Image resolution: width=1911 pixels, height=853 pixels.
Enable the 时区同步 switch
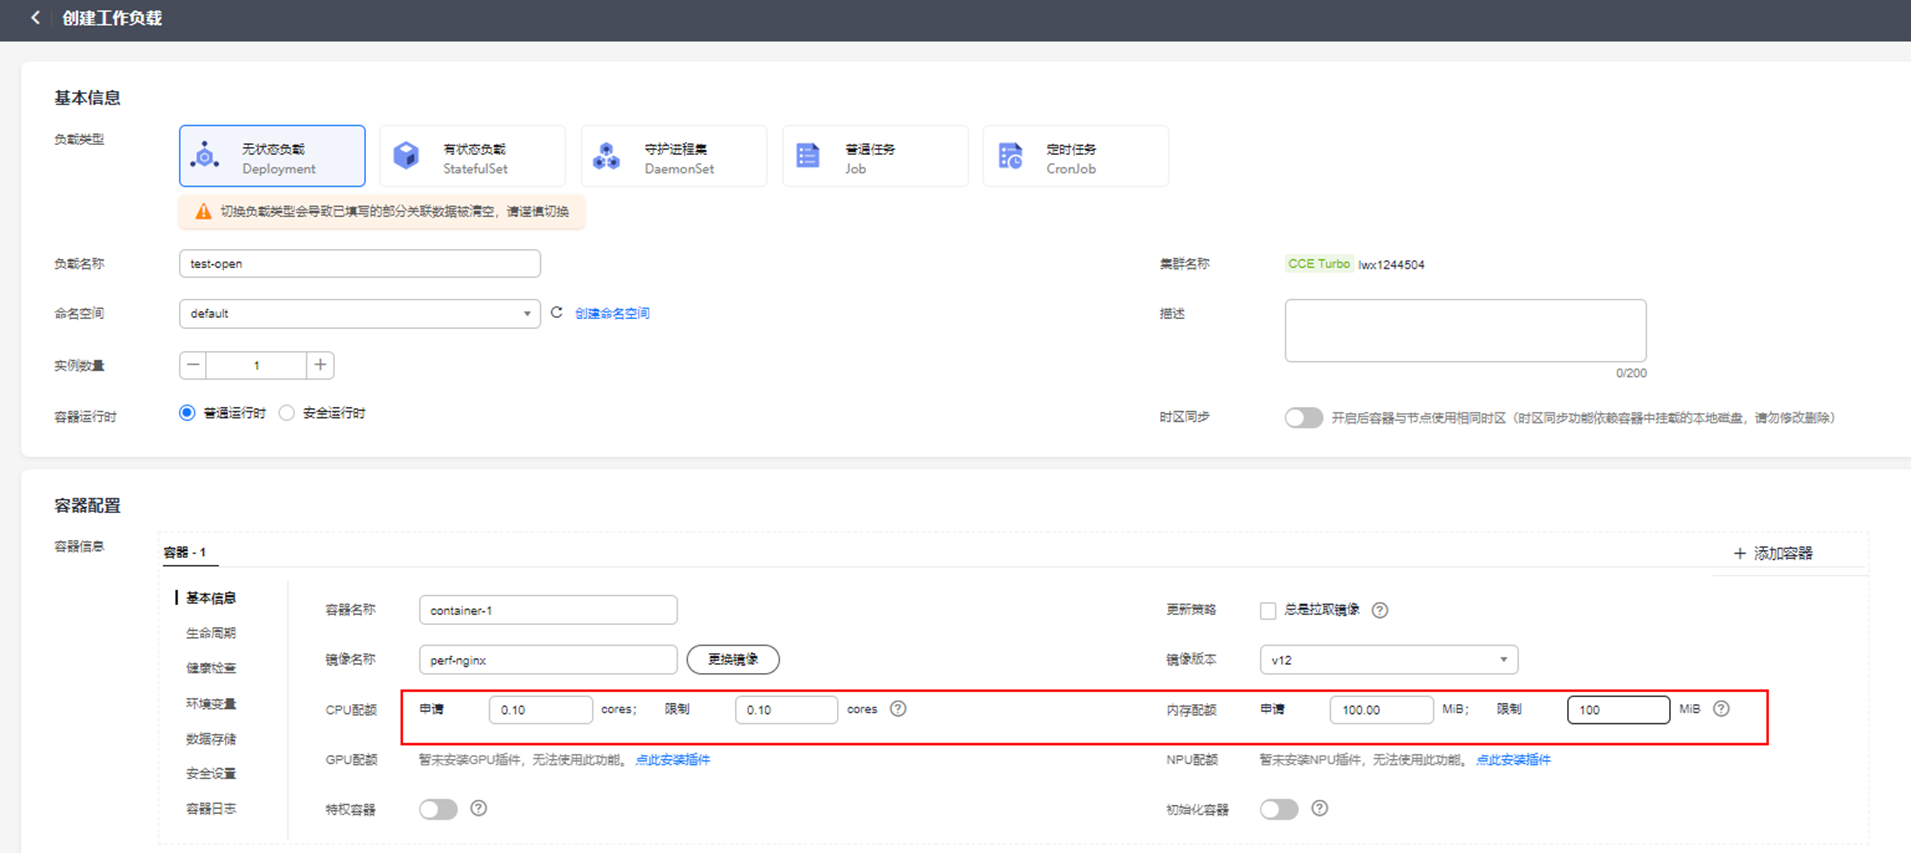coord(1304,418)
